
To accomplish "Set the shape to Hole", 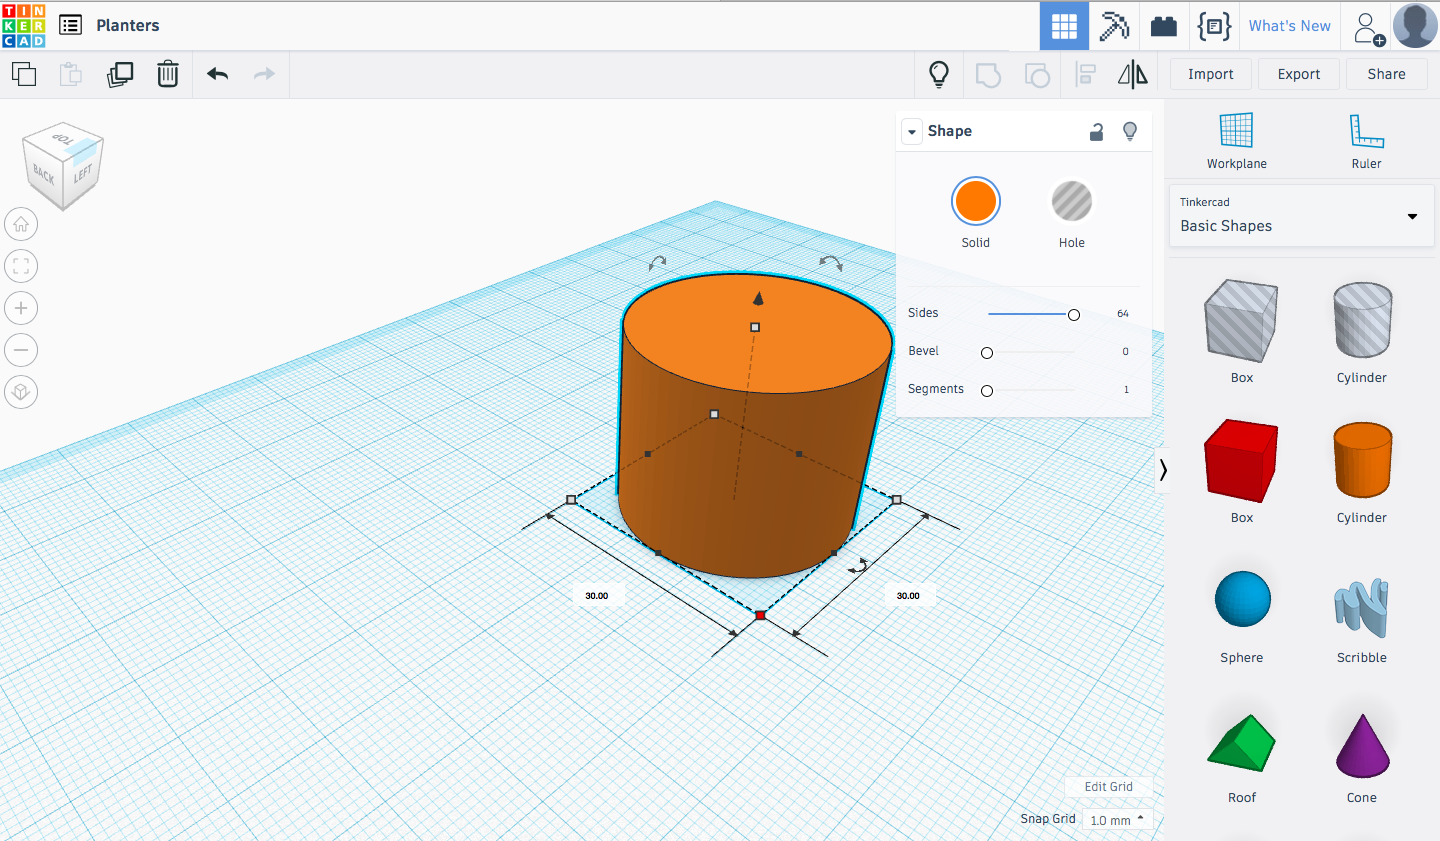I will [1071, 202].
